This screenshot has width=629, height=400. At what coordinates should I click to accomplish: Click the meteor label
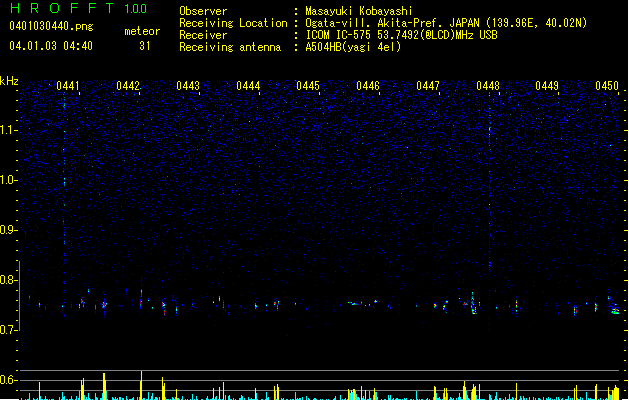(142, 31)
